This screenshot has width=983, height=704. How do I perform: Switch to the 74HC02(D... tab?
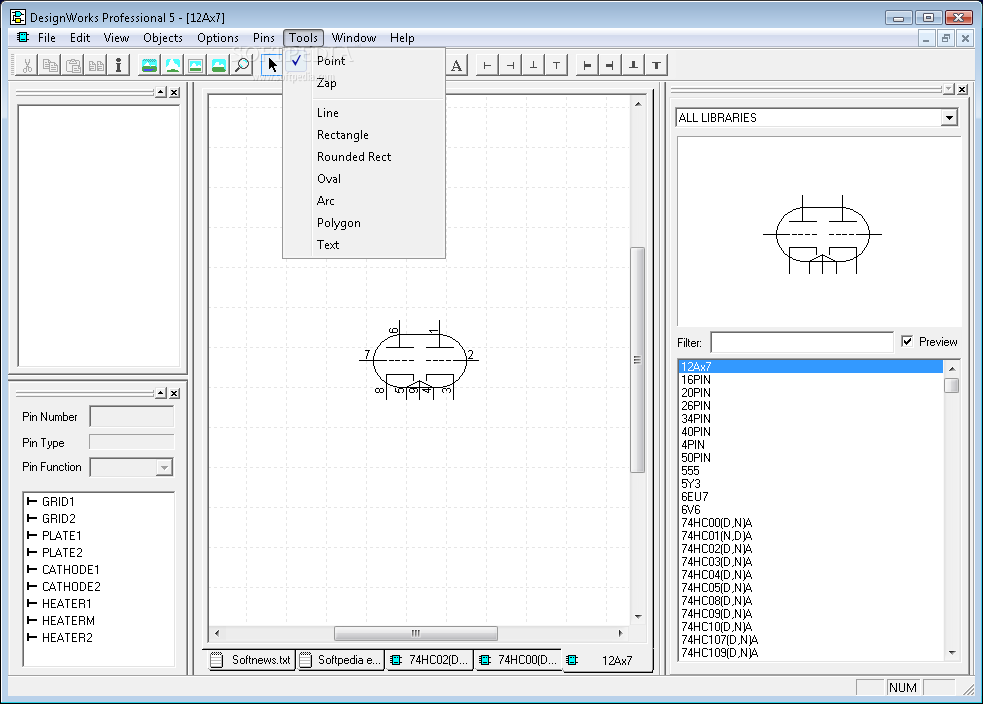(x=429, y=659)
